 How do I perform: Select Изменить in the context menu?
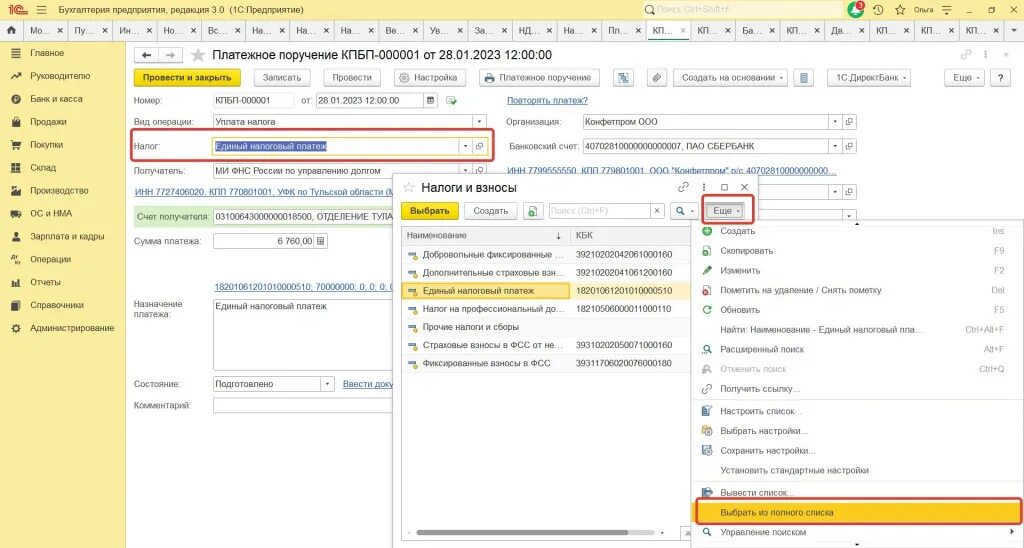point(857,270)
